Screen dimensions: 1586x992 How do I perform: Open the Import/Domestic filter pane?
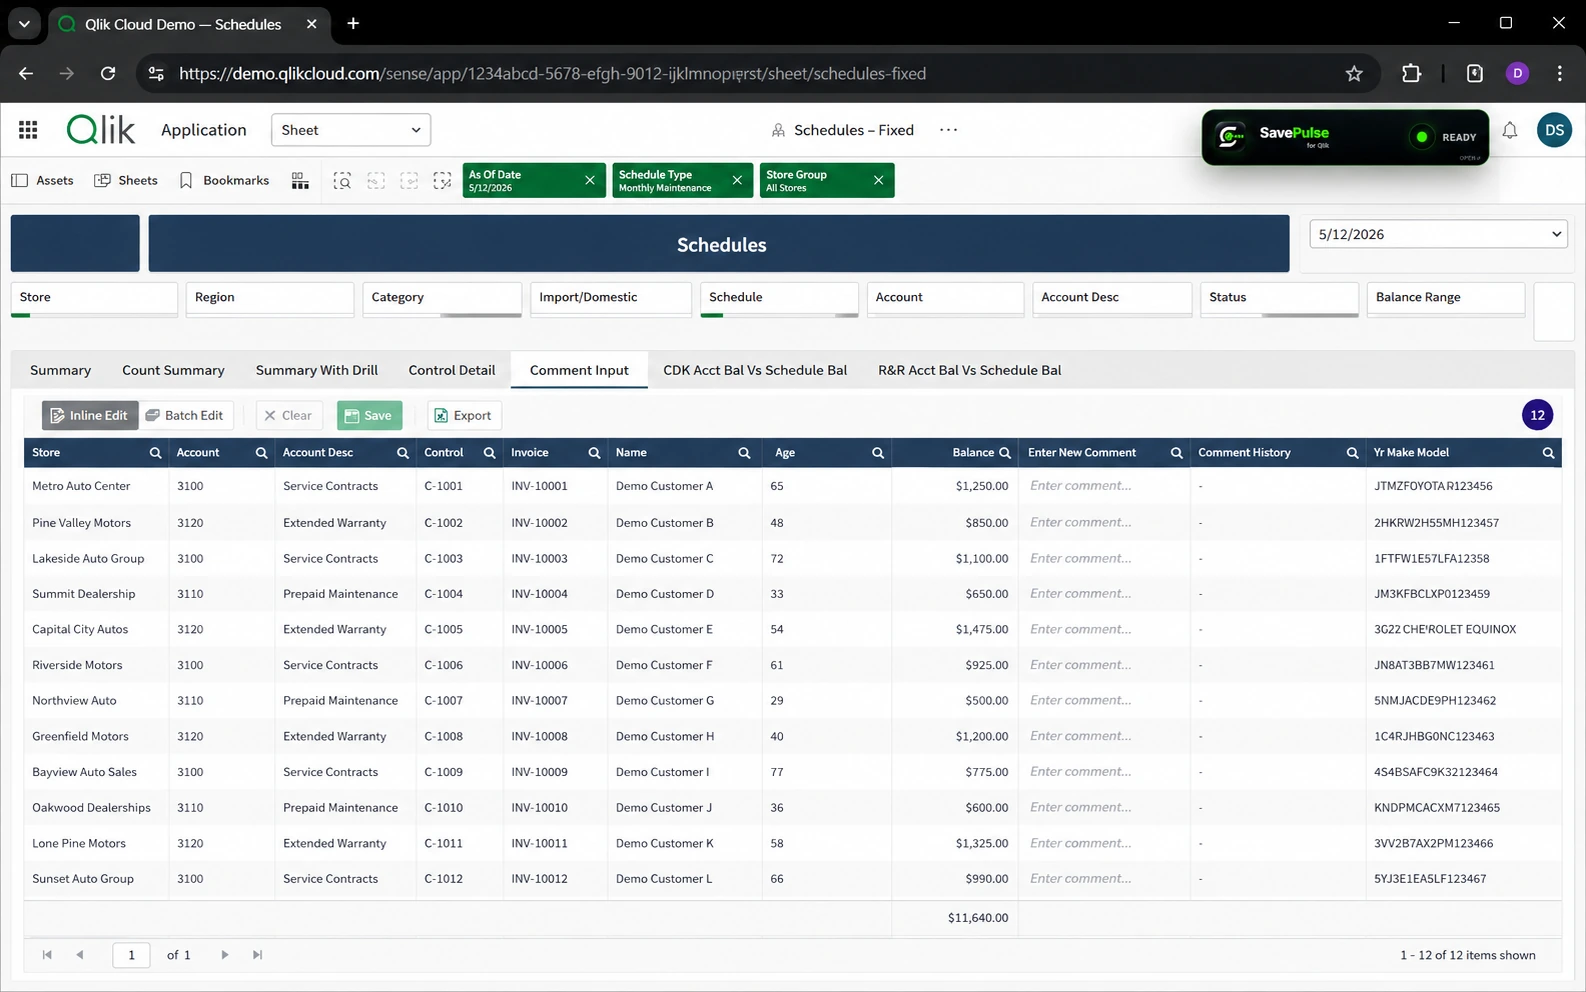pos(611,299)
